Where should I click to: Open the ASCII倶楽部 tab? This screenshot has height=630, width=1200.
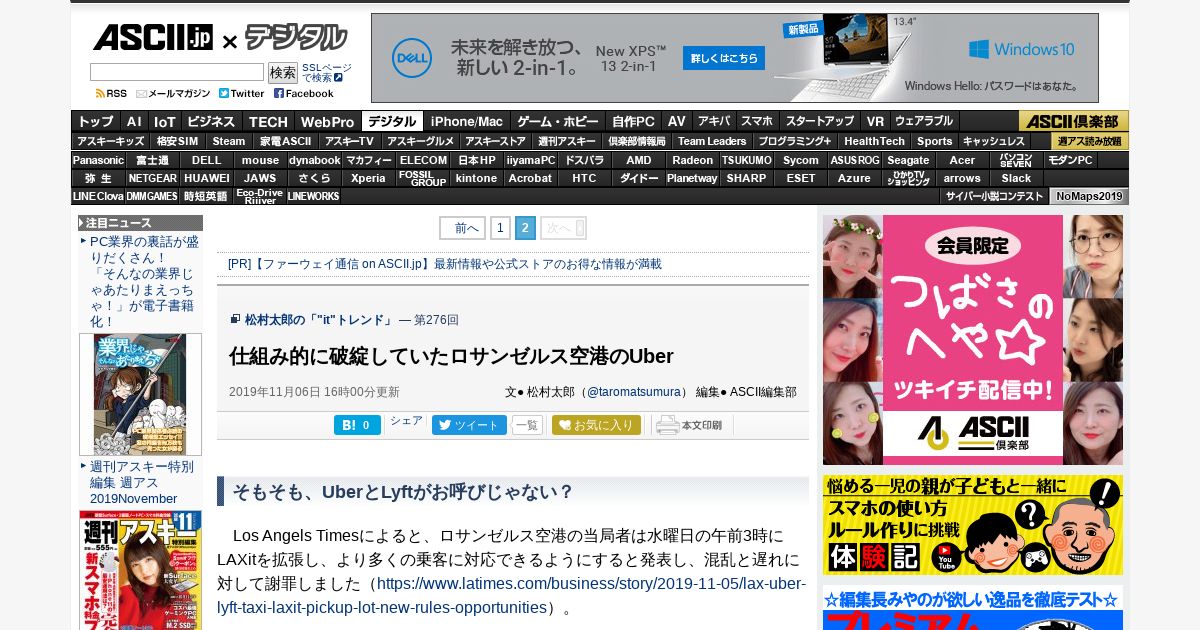click(x=1074, y=121)
